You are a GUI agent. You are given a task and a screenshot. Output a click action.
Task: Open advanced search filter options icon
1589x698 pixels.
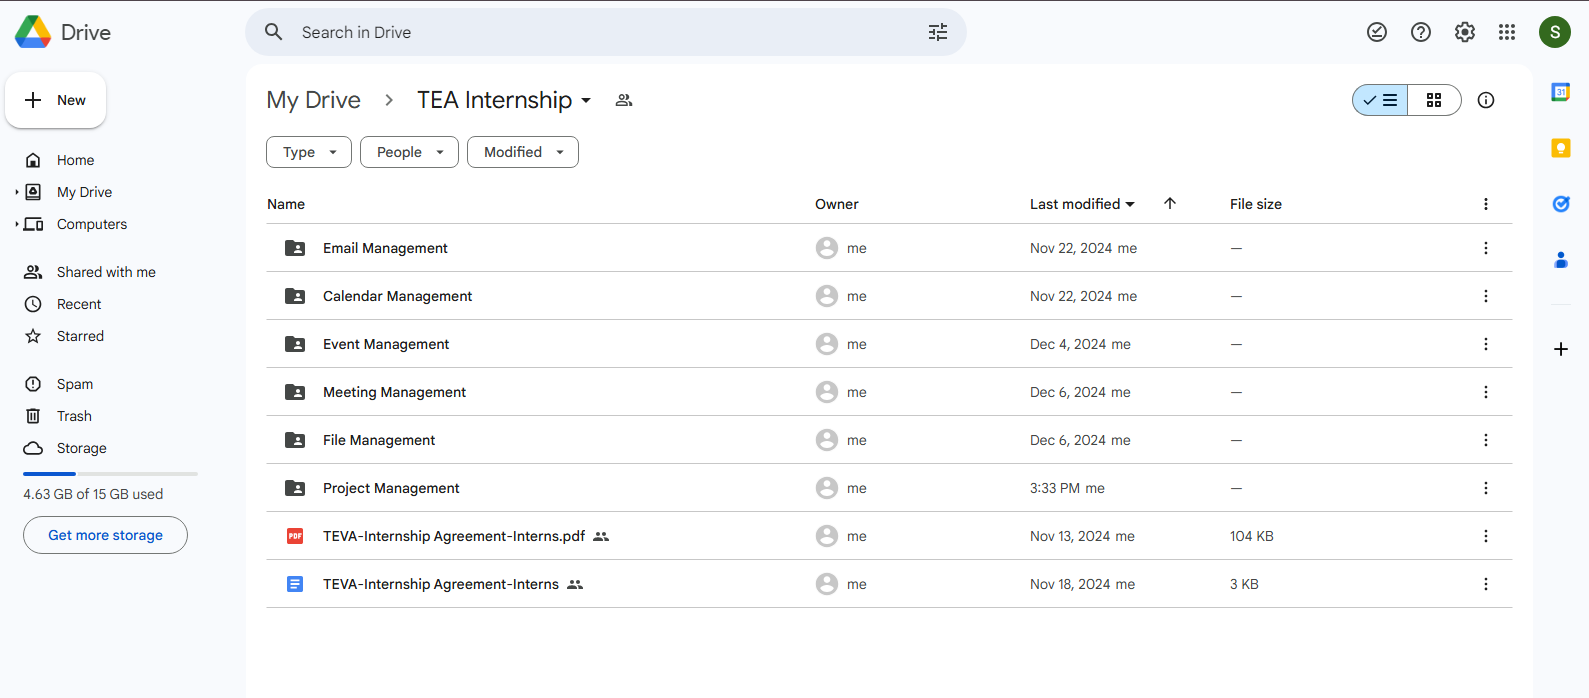coord(937,32)
